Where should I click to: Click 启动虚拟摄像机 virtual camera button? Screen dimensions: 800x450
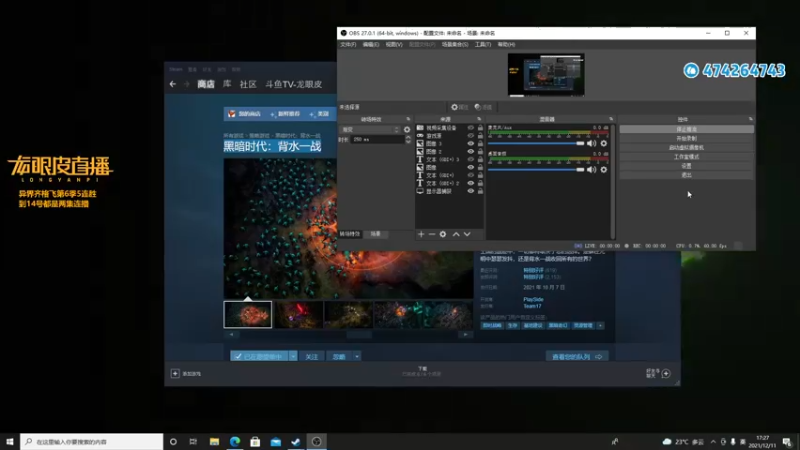pos(686,147)
